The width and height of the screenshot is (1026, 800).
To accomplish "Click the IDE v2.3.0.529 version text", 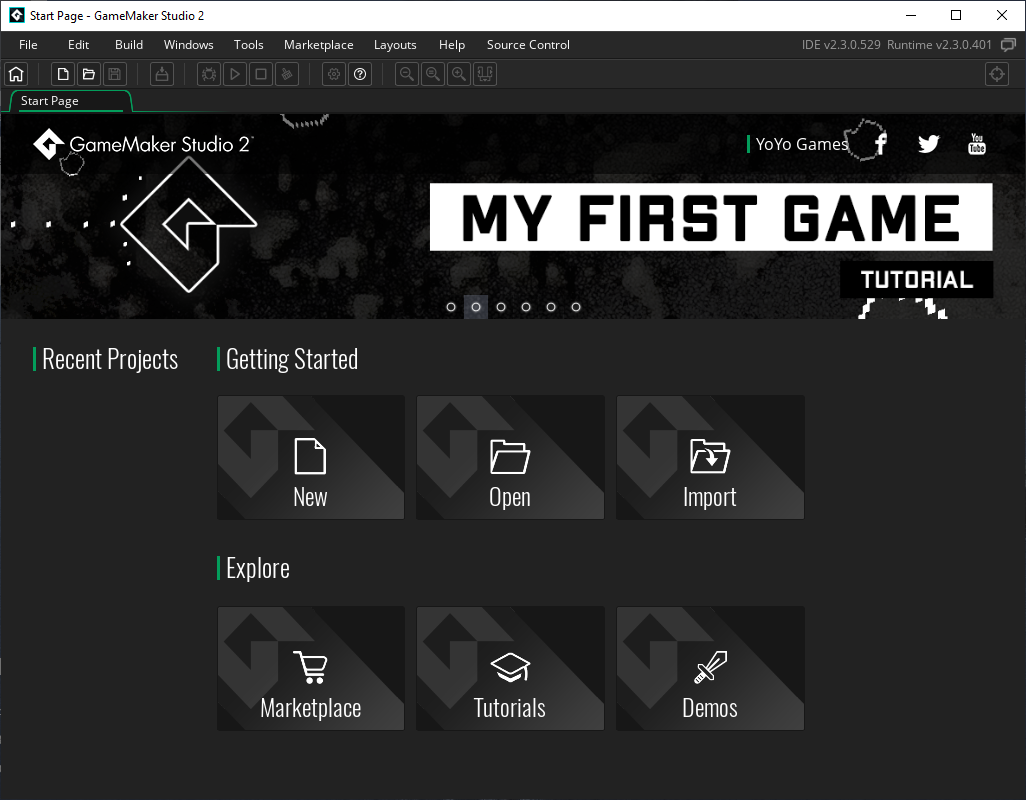I will coord(841,44).
